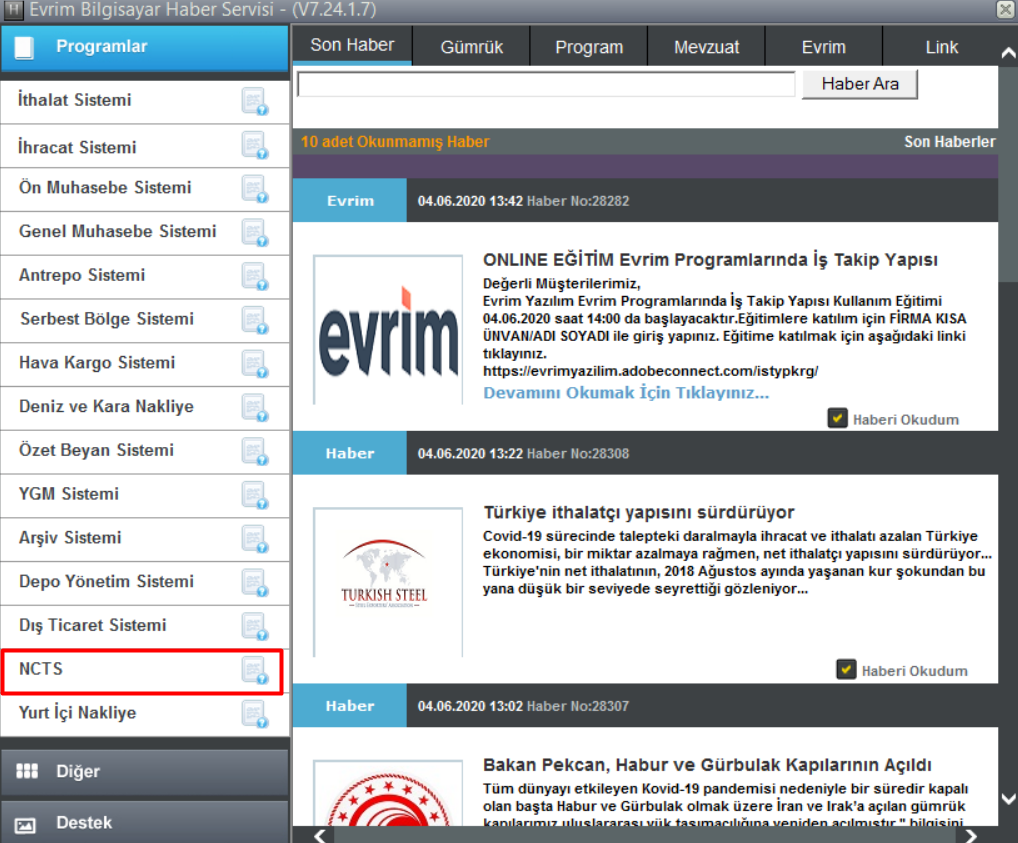Click the info icon beside Yurt İçi Nakliye

click(x=254, y=714)
